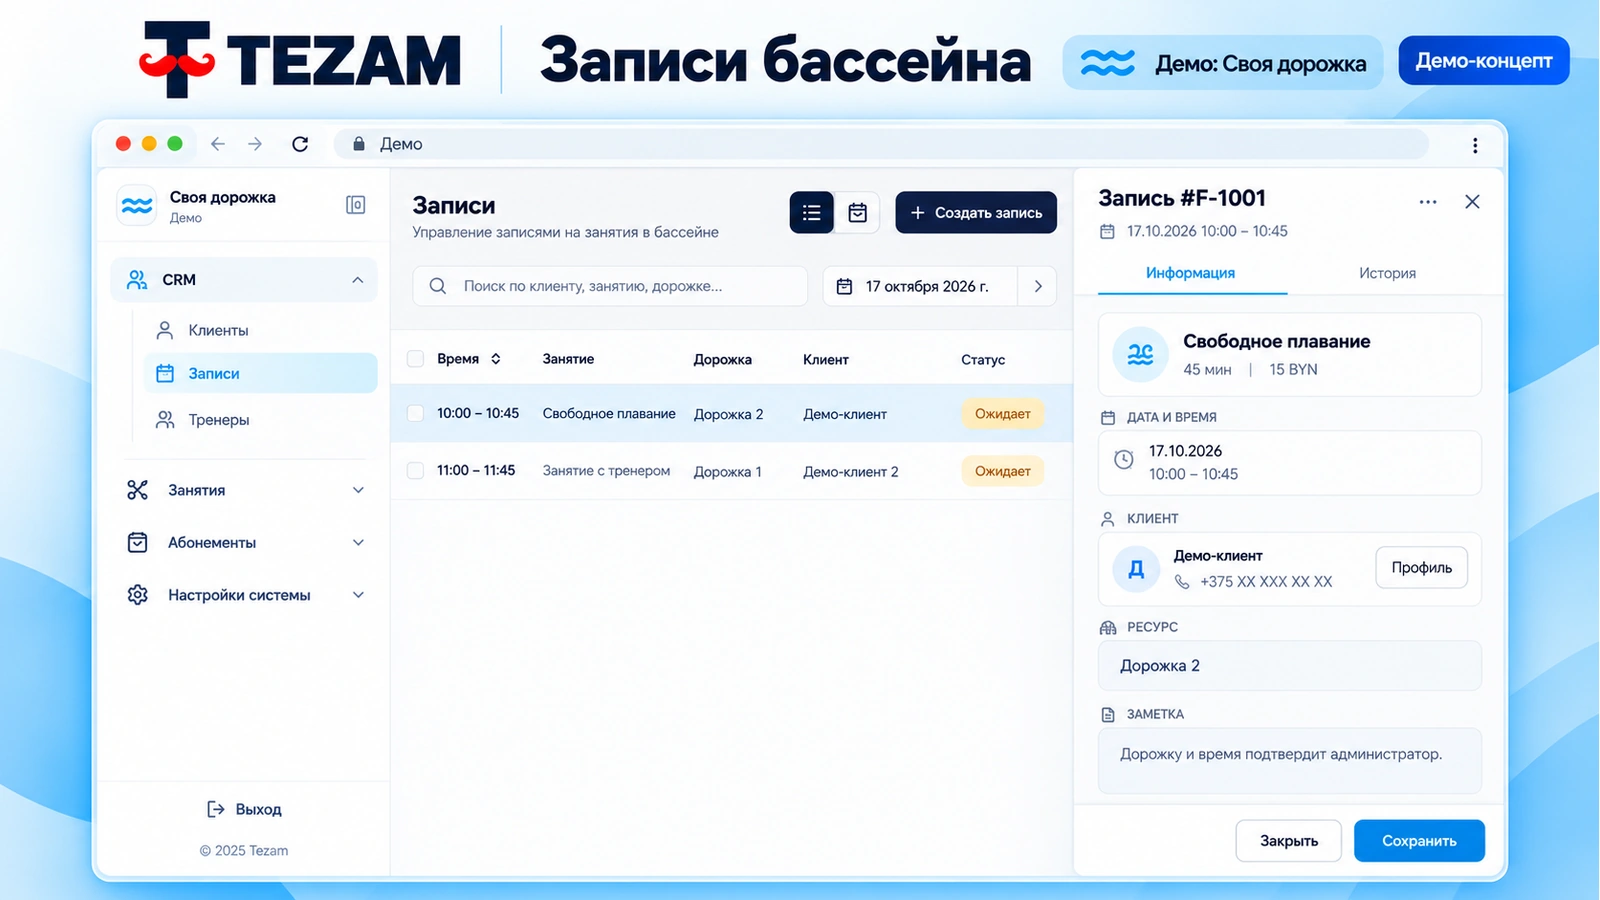This screenshot has width=1600, height=900.
Task: Switch to list view icon
Action: pos(811,212)
